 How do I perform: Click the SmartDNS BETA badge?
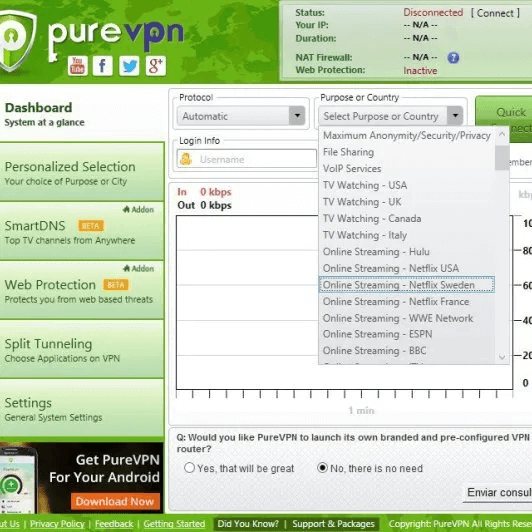coord(91,226)
